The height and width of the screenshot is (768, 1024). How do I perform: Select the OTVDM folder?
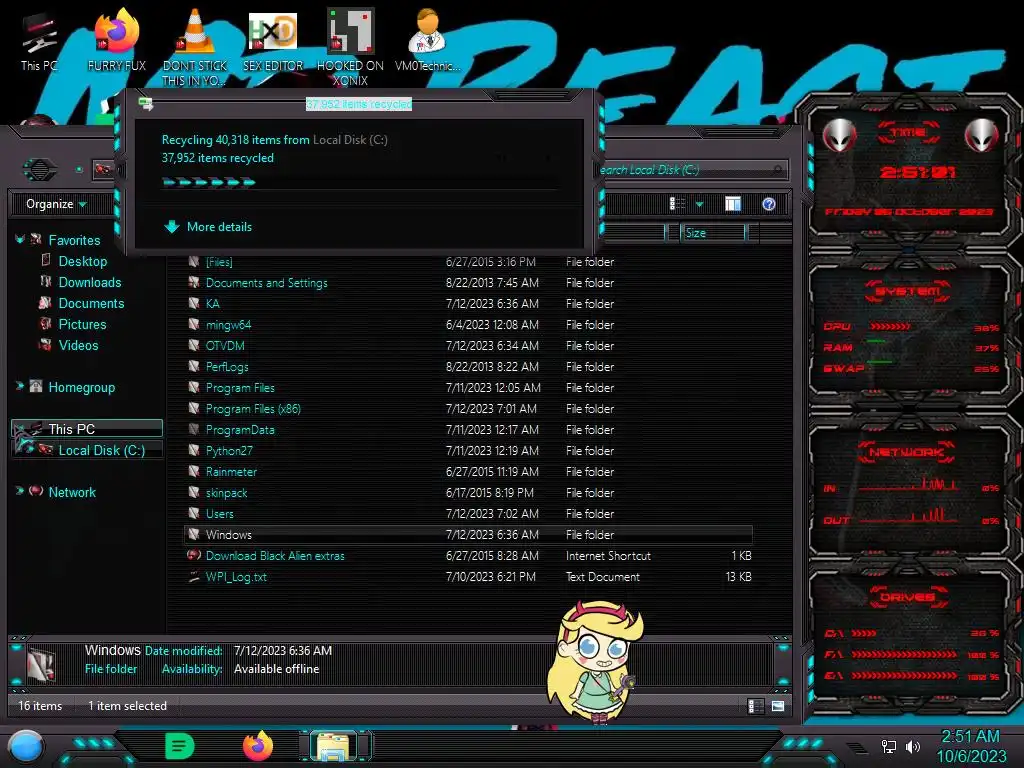coord(468,345)
